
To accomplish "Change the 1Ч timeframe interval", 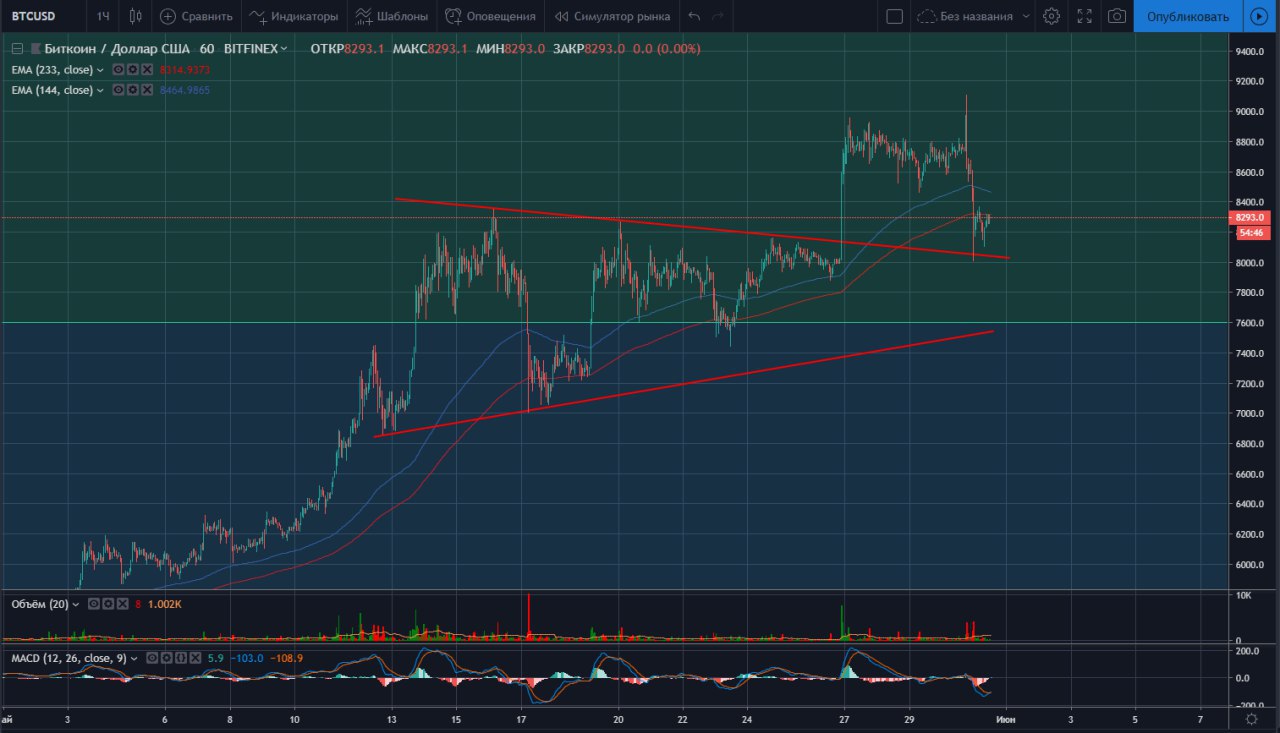I will [x=103, y=16].
